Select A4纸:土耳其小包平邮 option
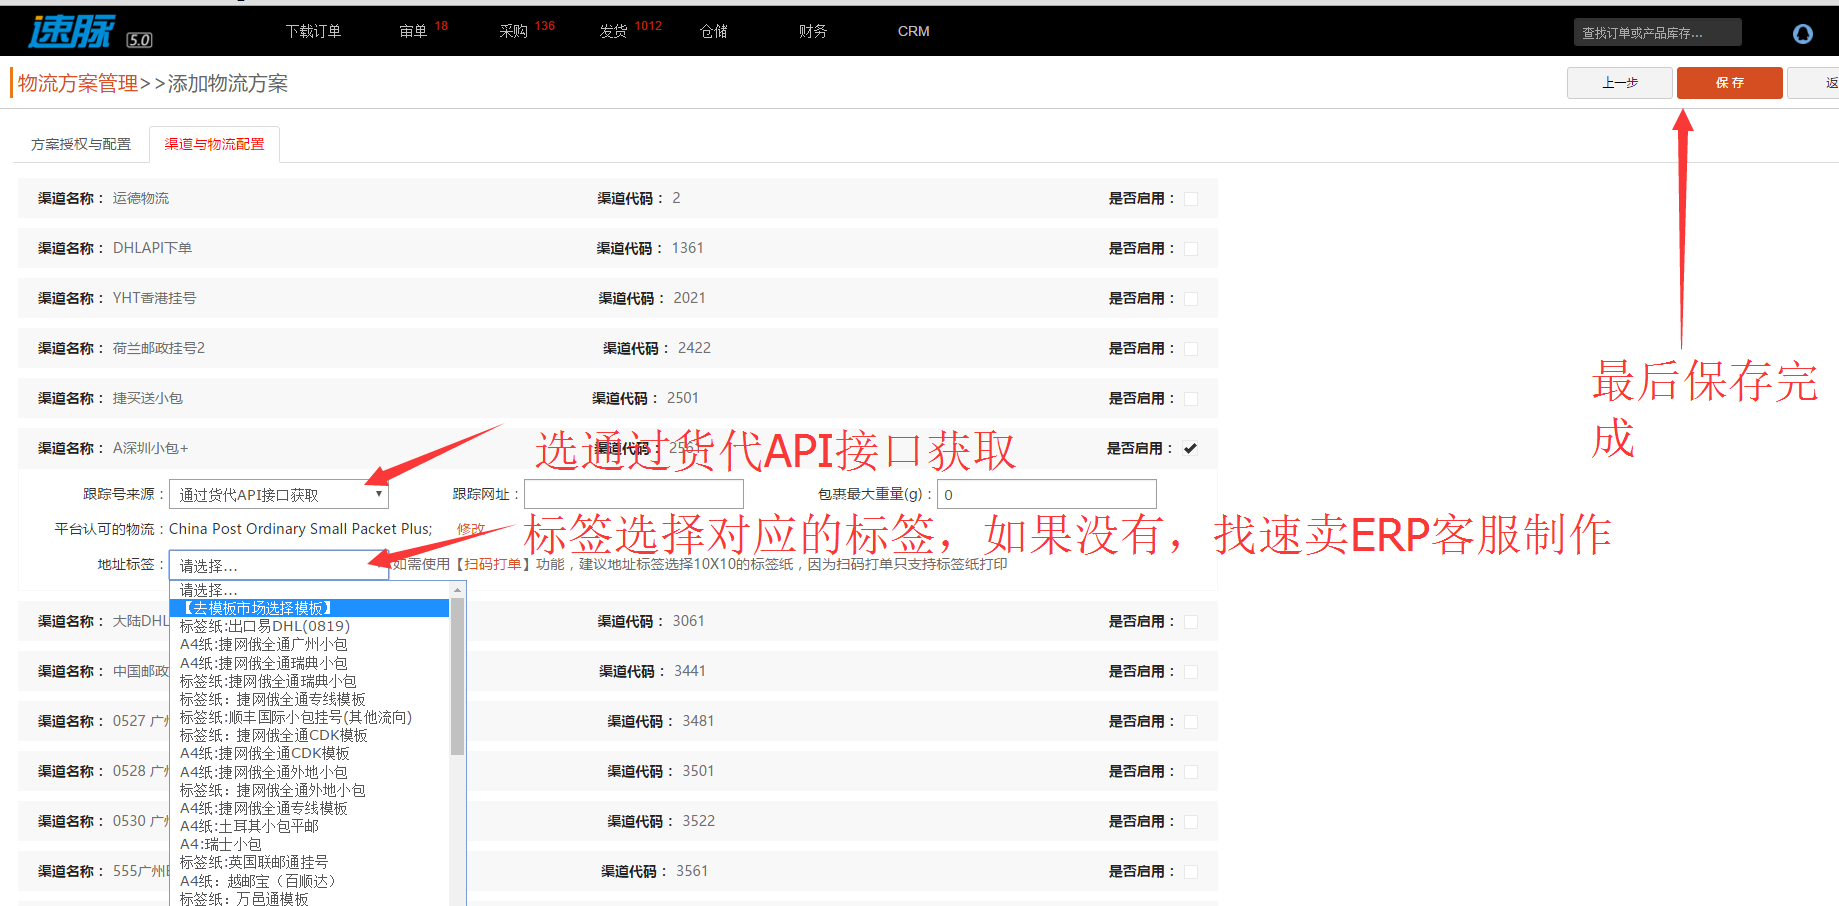This screenshot has width=1839, height=906. (x=310, y=826)
